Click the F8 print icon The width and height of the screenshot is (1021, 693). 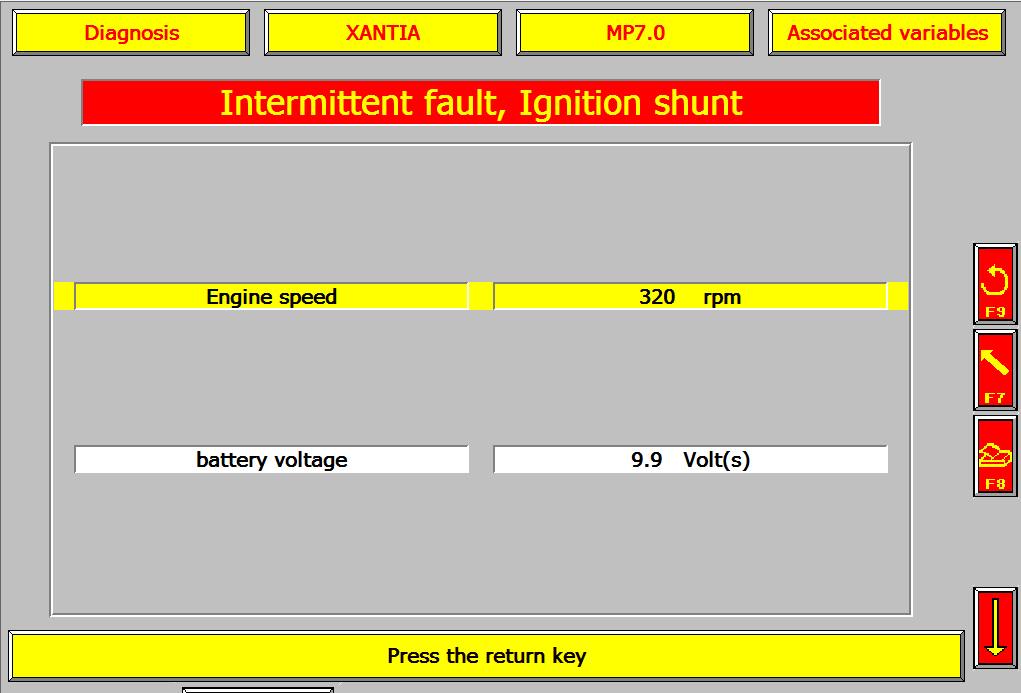pos(995,456)
